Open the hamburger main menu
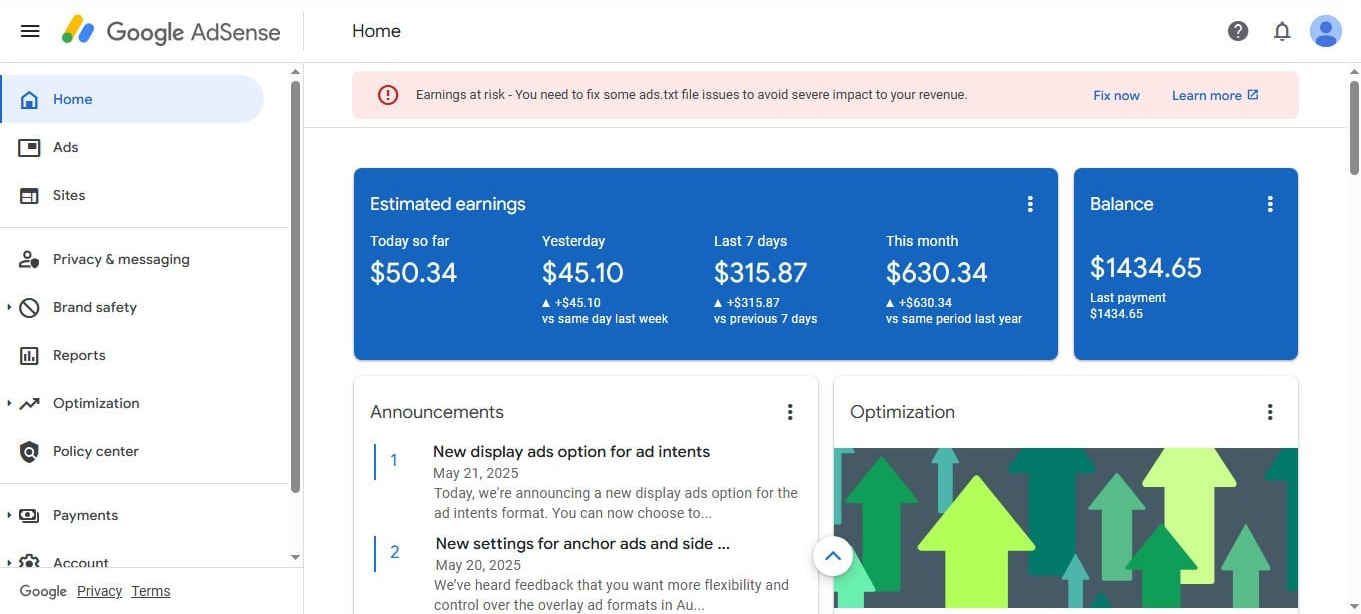Image resolution: width=1361 pixels, height=614 pixels. (x=30, y=31)
